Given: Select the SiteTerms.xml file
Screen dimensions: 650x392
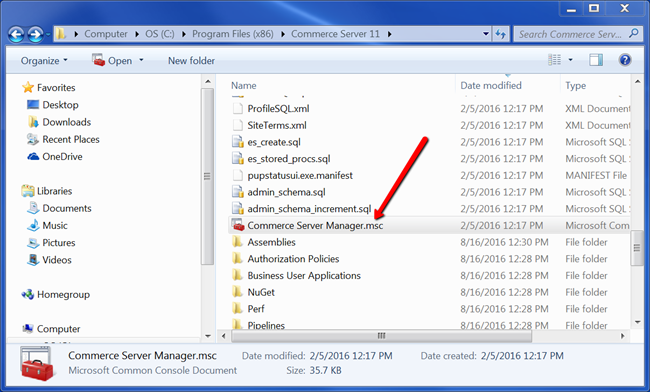Looking at the screenshot, I should point(277,125).
